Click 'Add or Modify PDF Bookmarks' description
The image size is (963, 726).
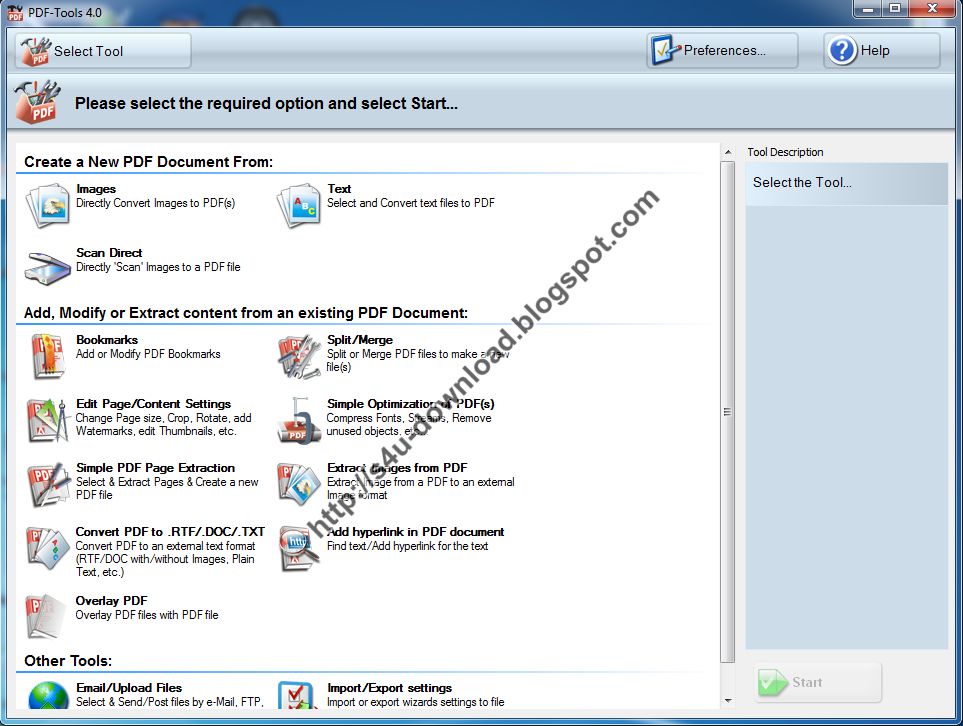click(x=148, y=354)
